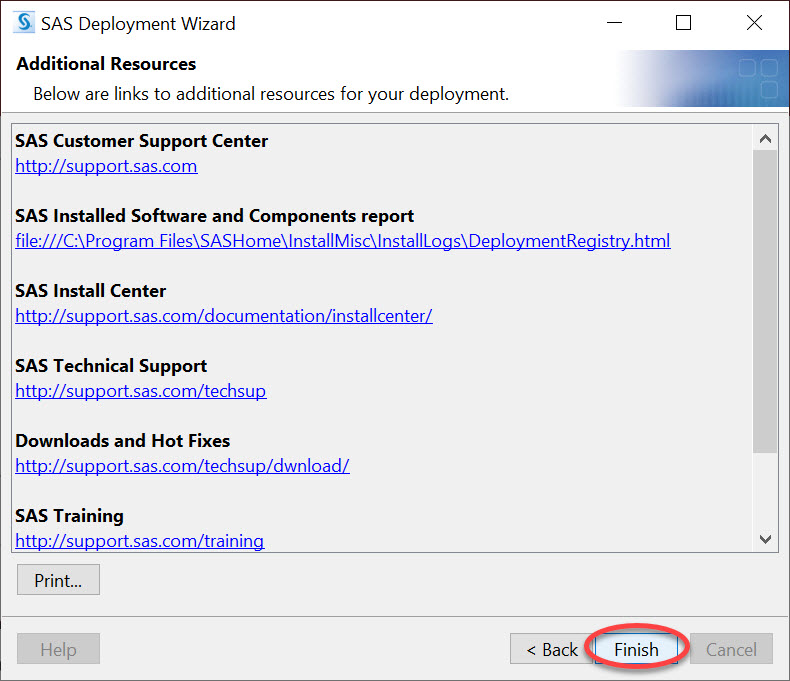Open the DeploymentRegistry.html report link

(343, 241)
